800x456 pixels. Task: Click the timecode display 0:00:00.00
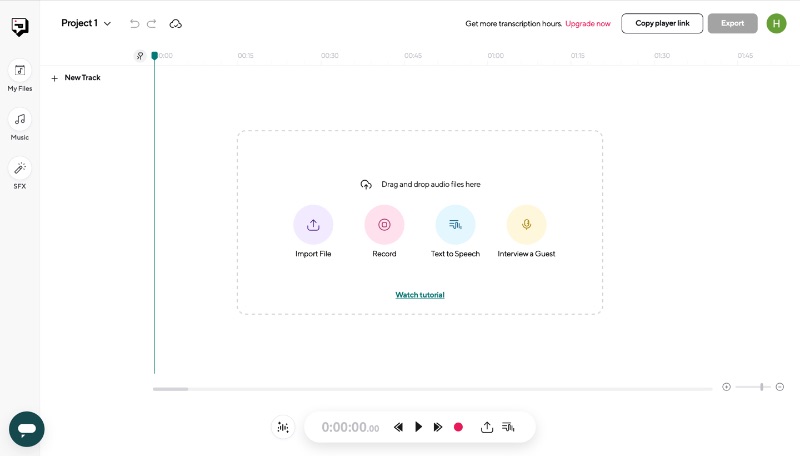tap(350, 427)
